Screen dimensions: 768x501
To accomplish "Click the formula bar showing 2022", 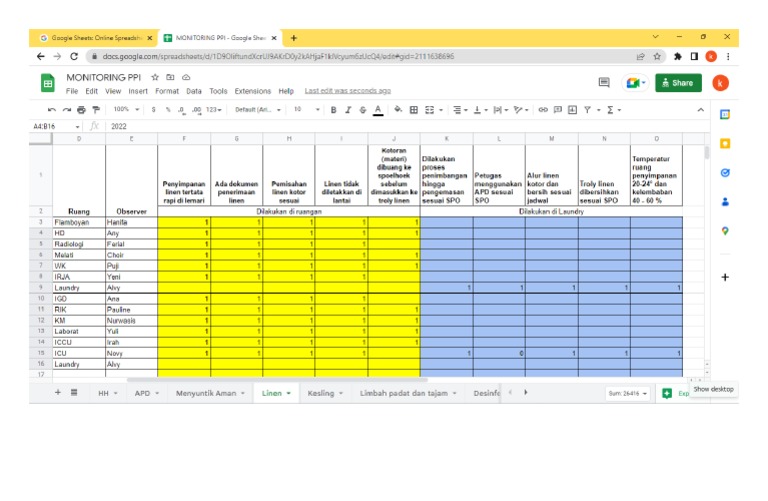I will (x=407, y=126).
